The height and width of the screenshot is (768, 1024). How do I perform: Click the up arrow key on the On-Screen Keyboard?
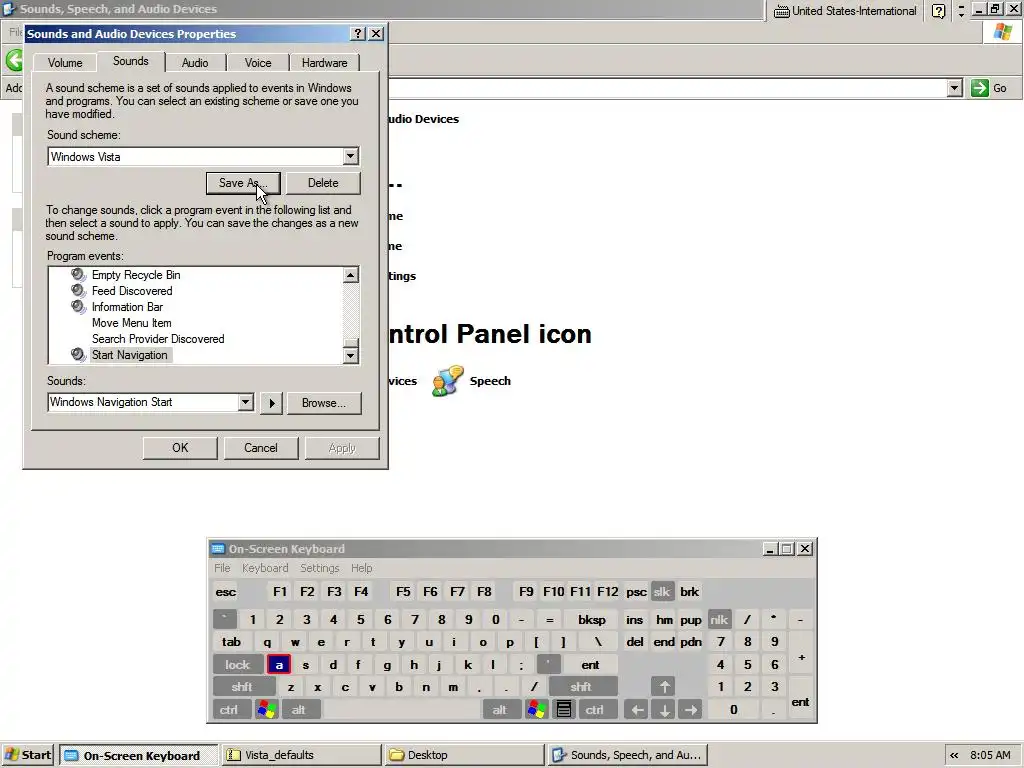click(664, 687)
